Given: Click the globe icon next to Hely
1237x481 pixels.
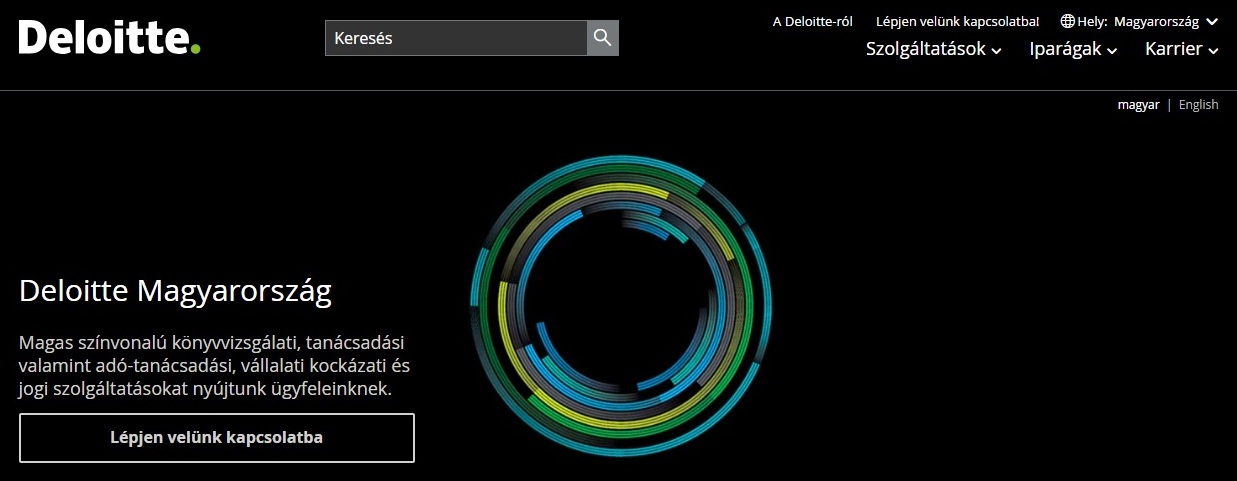Looking at the screenshot, I should point(1068,21).
